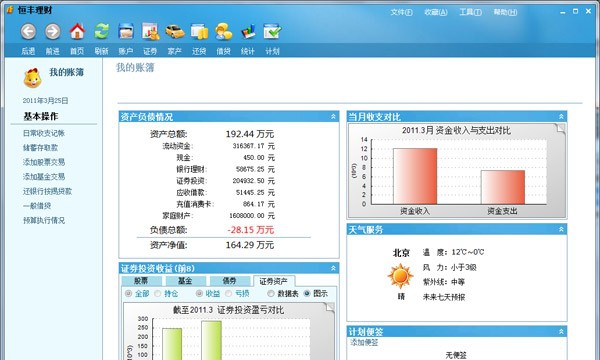Click the sun weather icon for 北京
The height and width of the screenshot is (360, 600).
pyautogui.click(x=400, y=276)
